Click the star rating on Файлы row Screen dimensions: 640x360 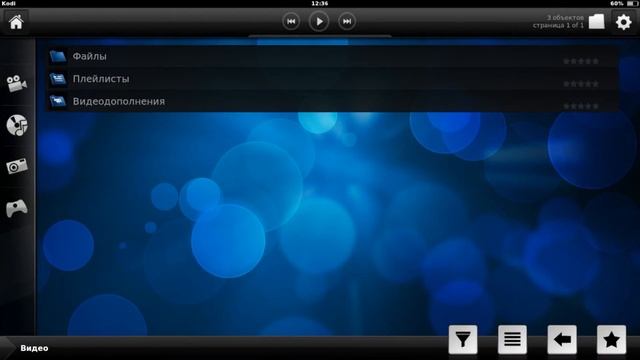point(581,61)
